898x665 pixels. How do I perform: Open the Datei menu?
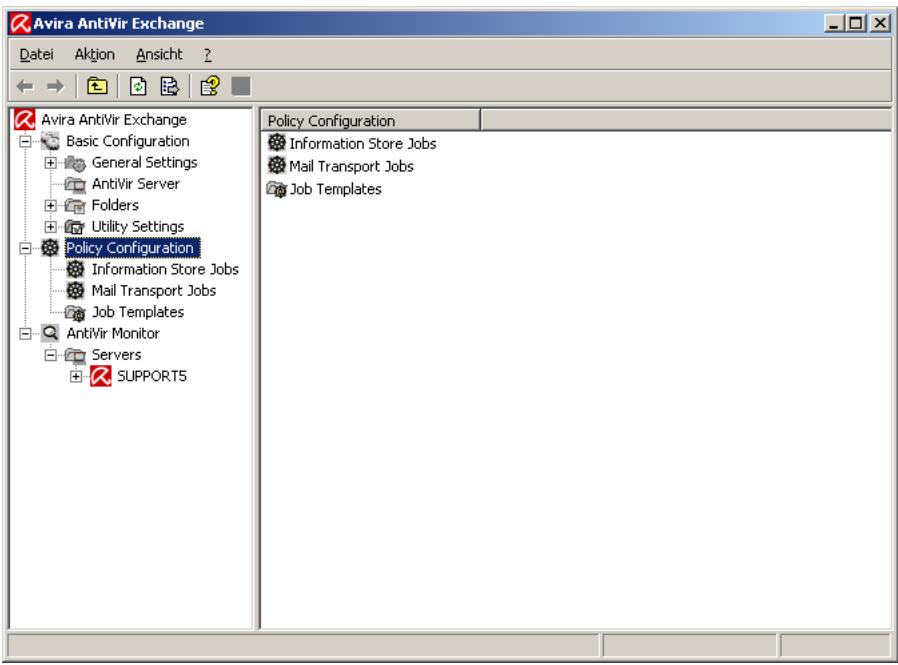click(x=37, y=54)
